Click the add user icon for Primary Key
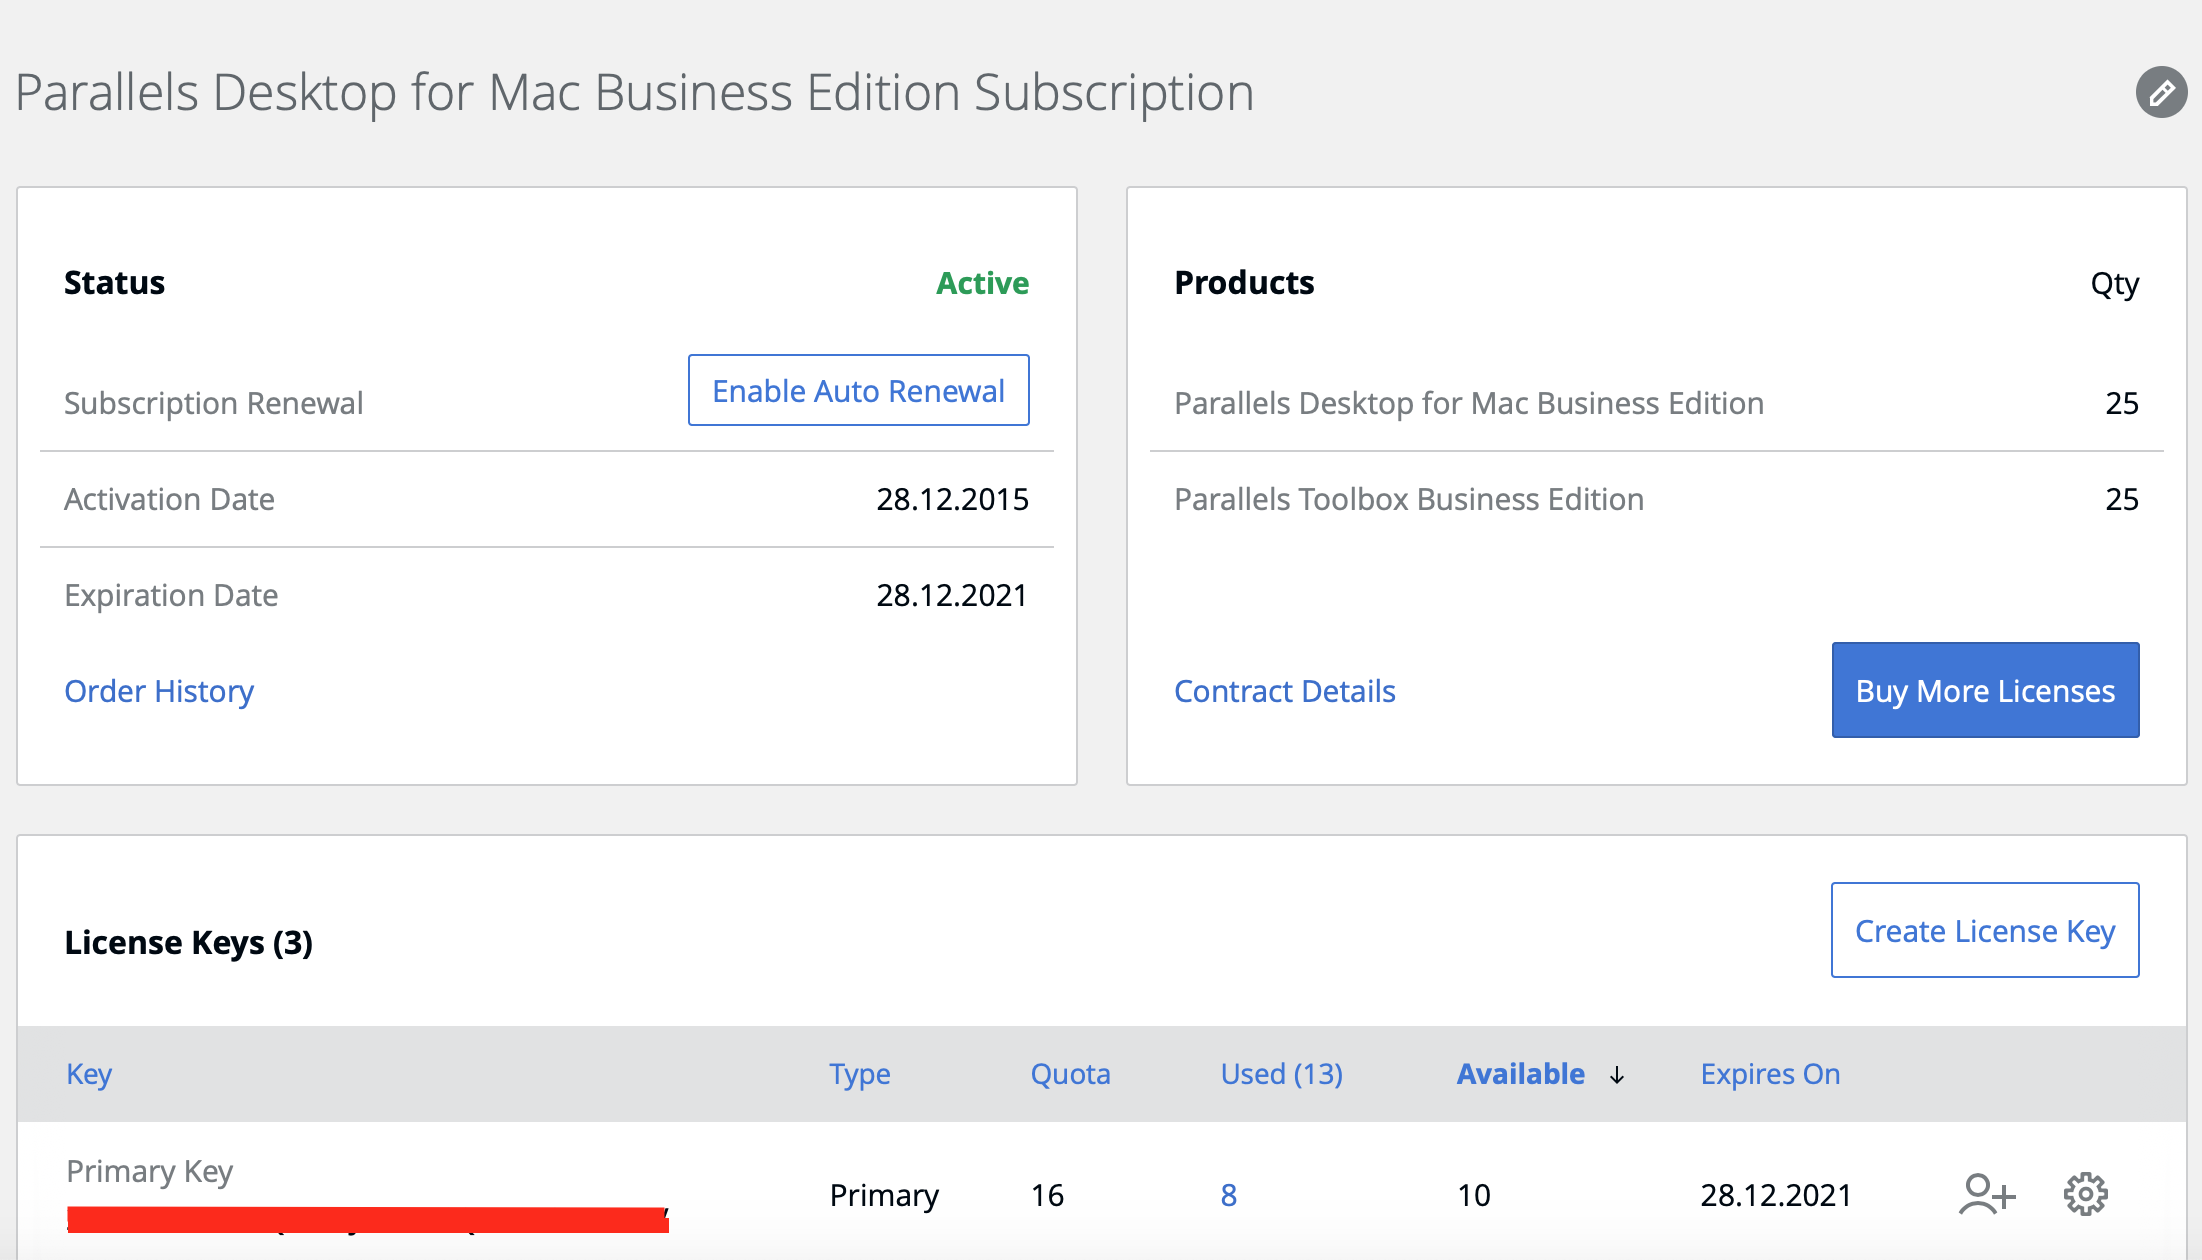This screenshot has width=2202, height=1260. click(1986, 1194)
